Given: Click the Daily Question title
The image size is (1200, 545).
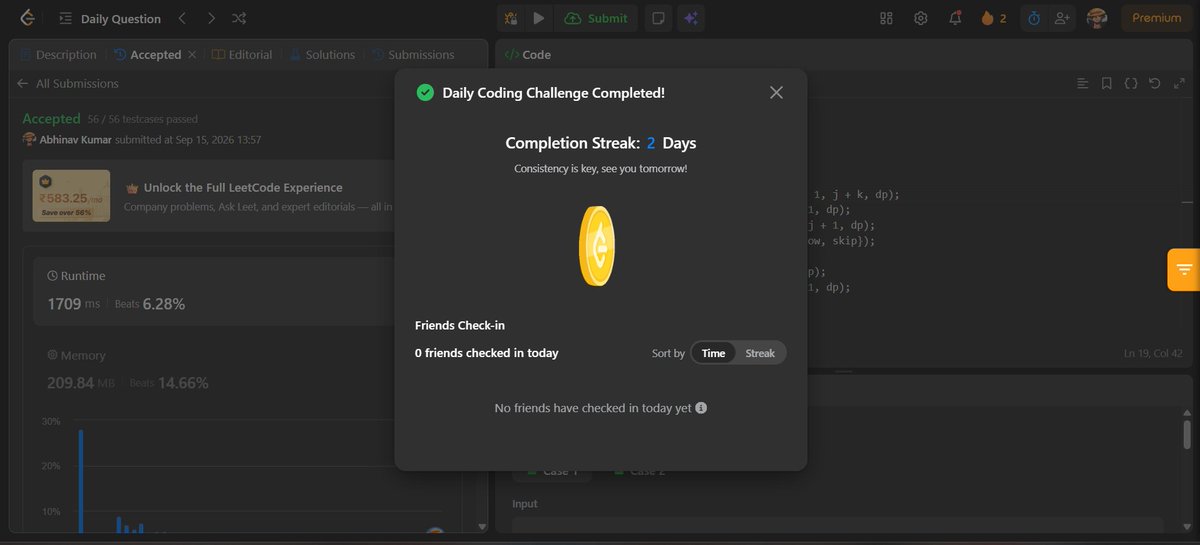Looking at the screenshot, I should [x=120, y=18].
